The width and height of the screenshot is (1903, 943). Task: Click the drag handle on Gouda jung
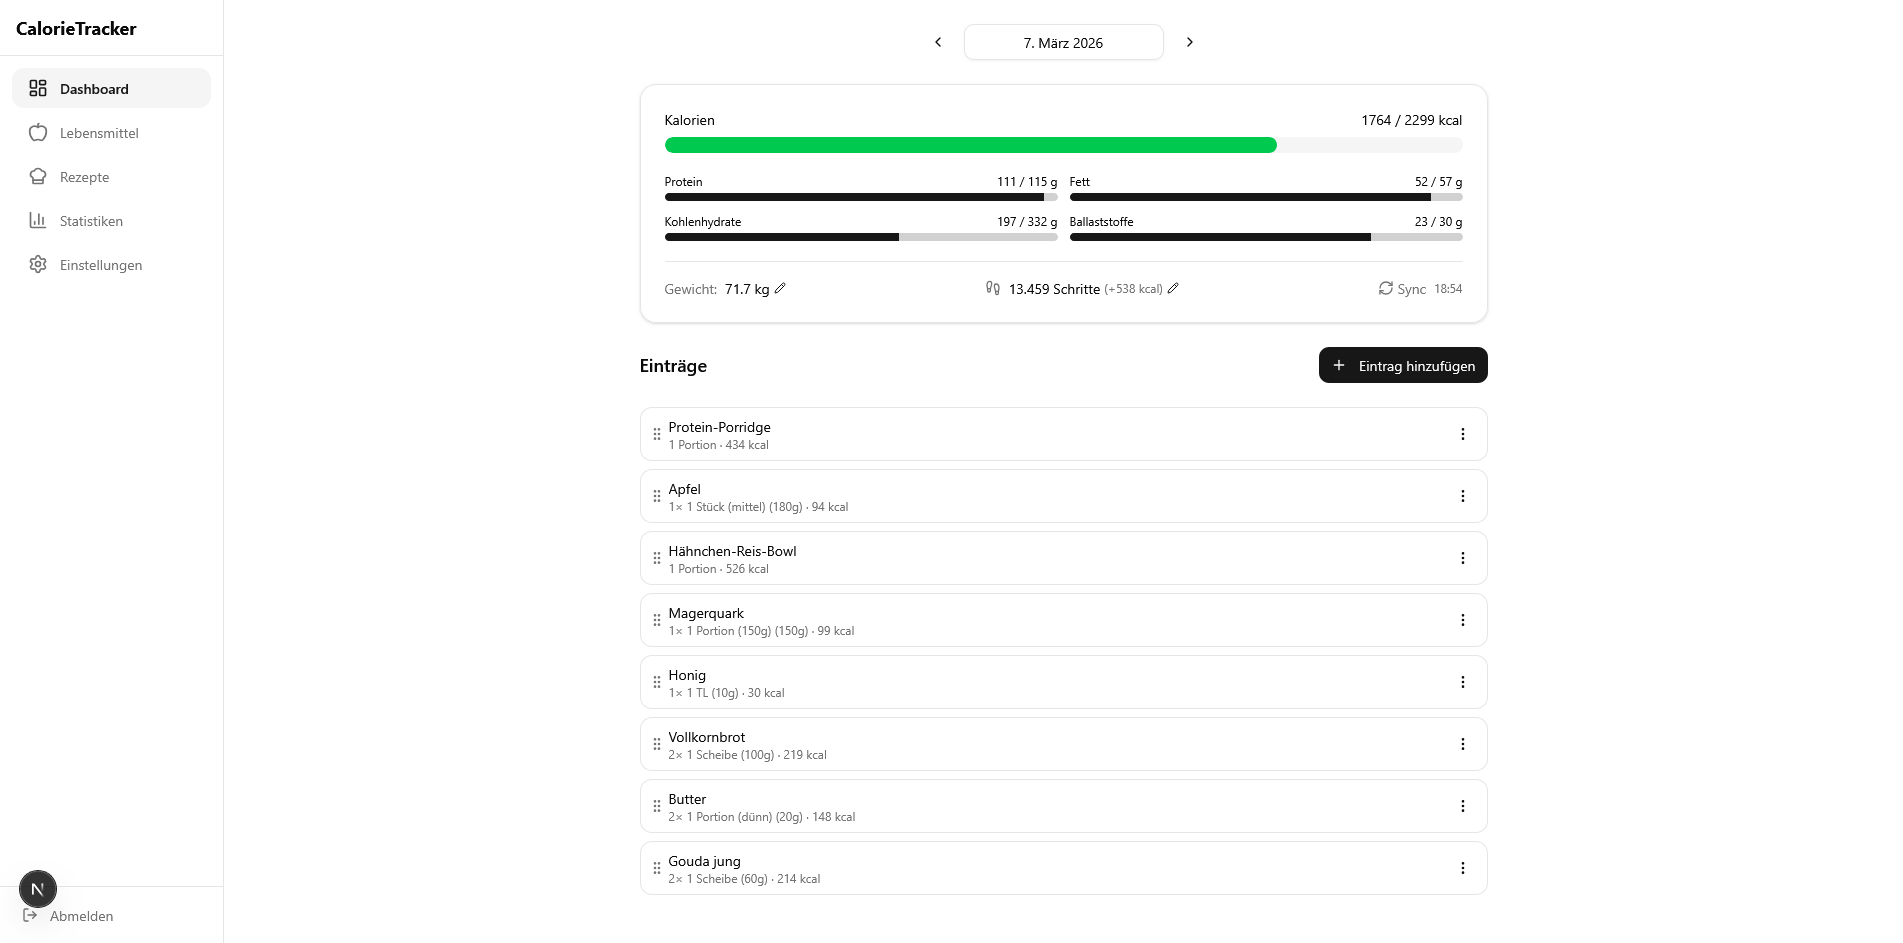coord(657,868)
